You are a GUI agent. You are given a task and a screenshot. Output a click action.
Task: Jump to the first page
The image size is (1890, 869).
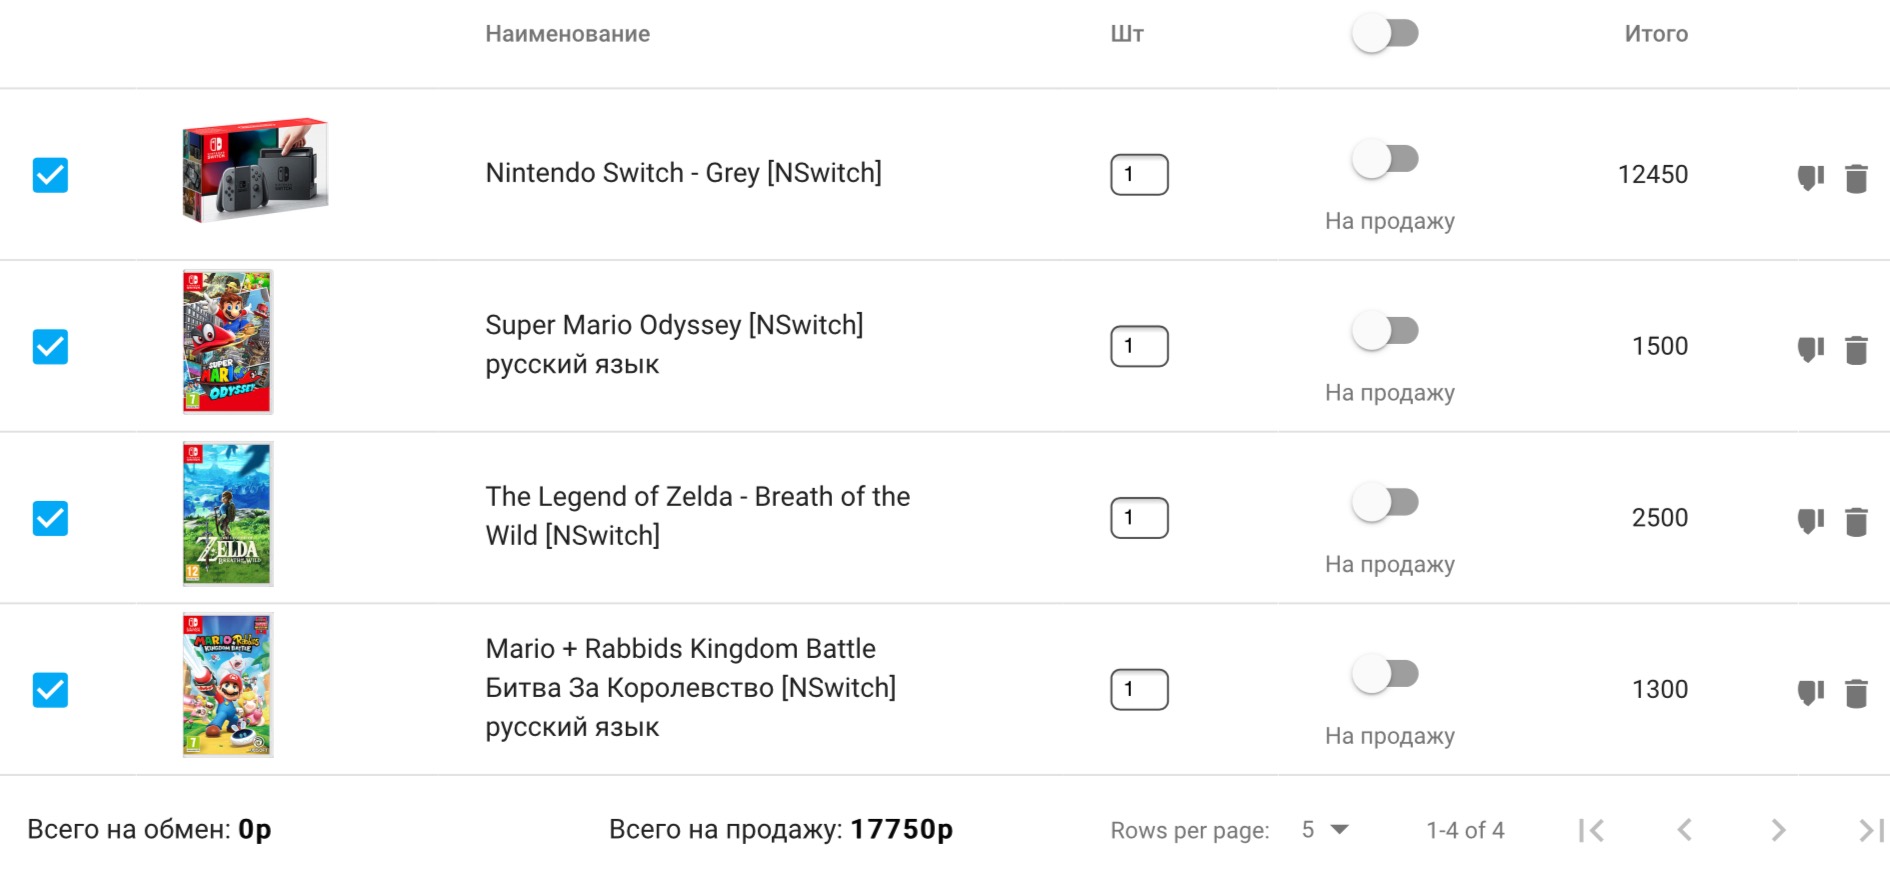click(x=1591, y=830)
